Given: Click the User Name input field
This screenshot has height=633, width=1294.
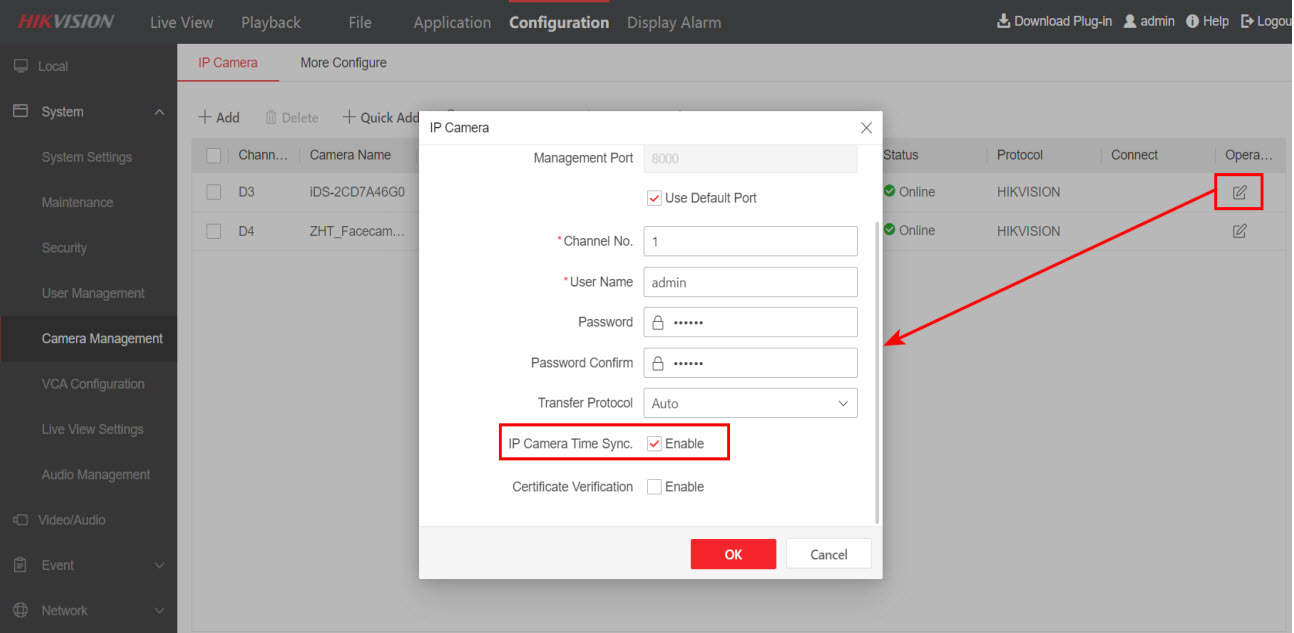Looking at the screenshot, I should click(750, 282).
